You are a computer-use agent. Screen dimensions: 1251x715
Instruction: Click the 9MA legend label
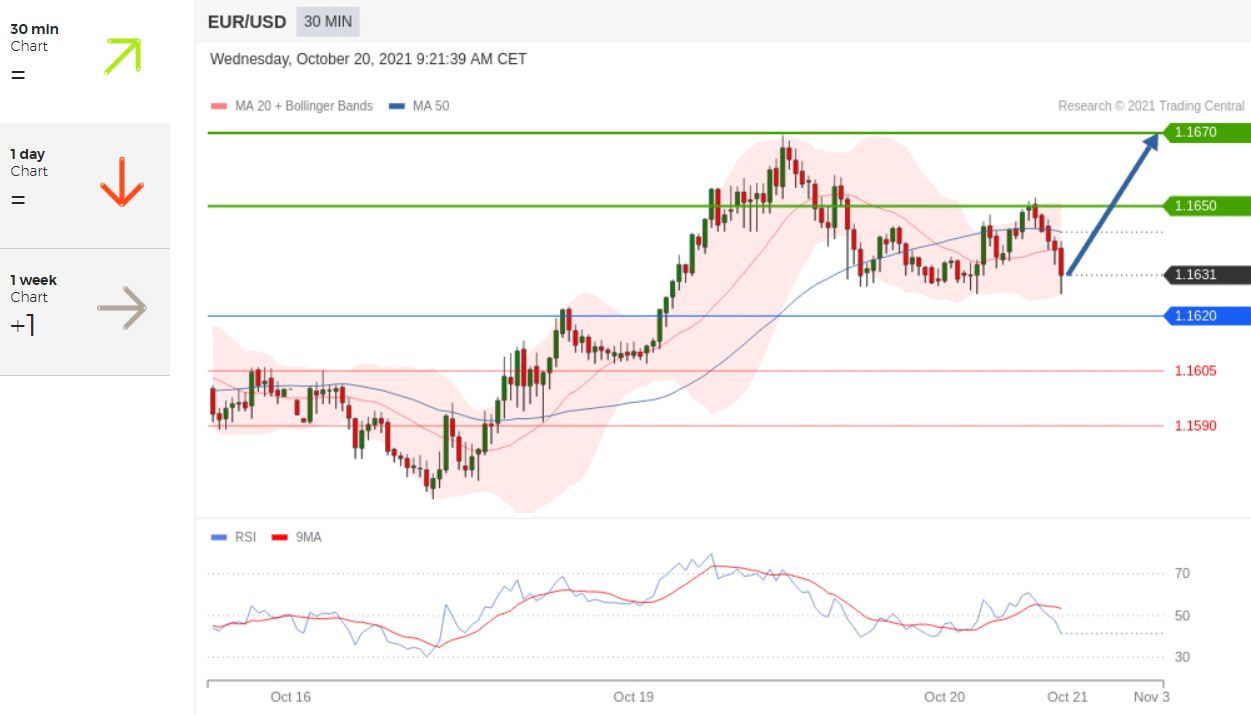pyautogui.click(x=309, y=537)
